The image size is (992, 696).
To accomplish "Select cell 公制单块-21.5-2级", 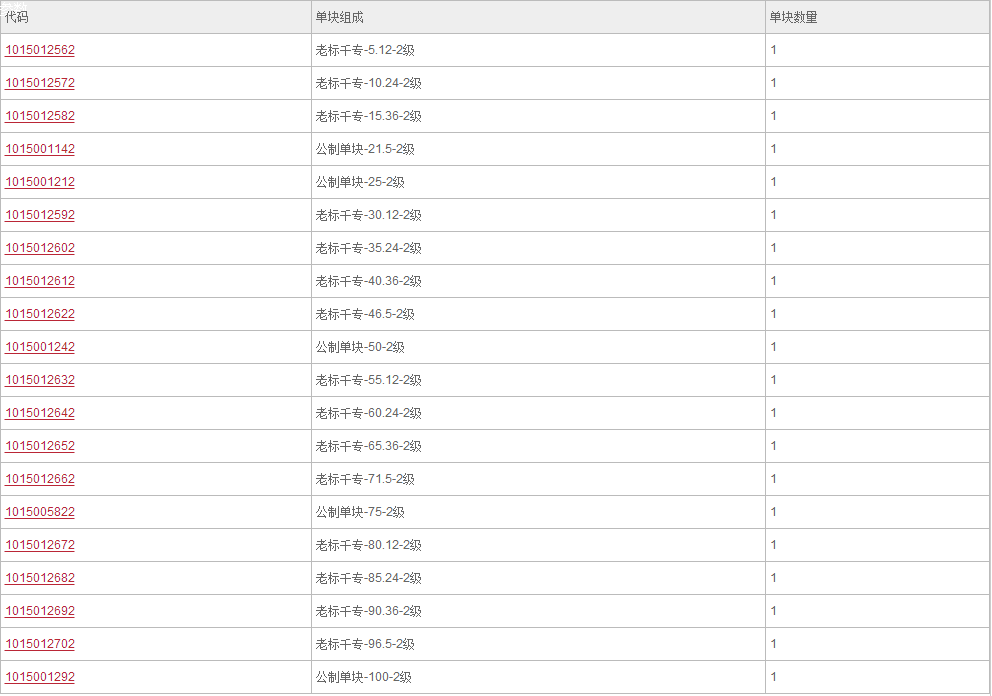I will [538, 149].
